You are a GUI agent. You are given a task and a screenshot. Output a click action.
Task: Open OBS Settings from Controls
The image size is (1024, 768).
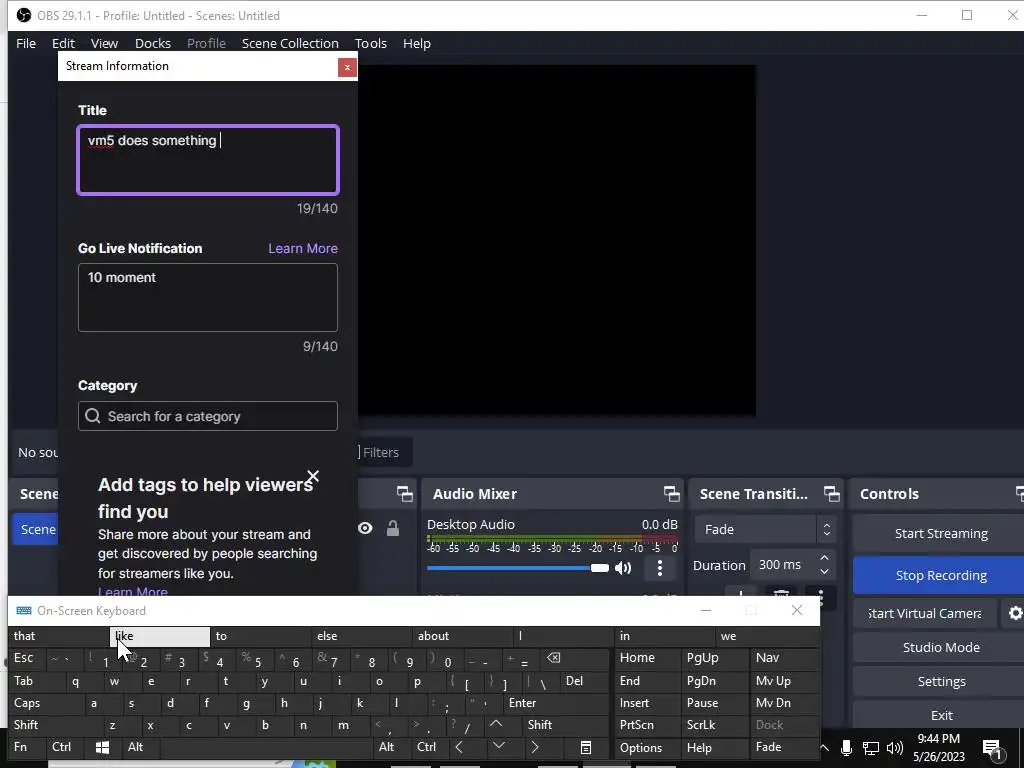[940, 681]
